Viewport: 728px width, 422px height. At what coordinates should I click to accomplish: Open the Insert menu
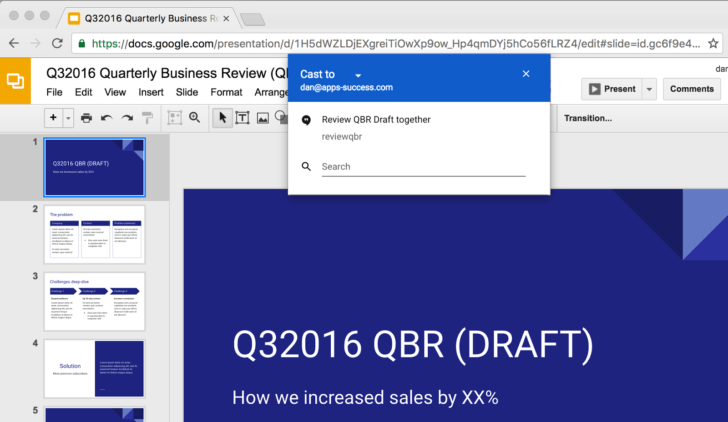click(x=151, y=92)
